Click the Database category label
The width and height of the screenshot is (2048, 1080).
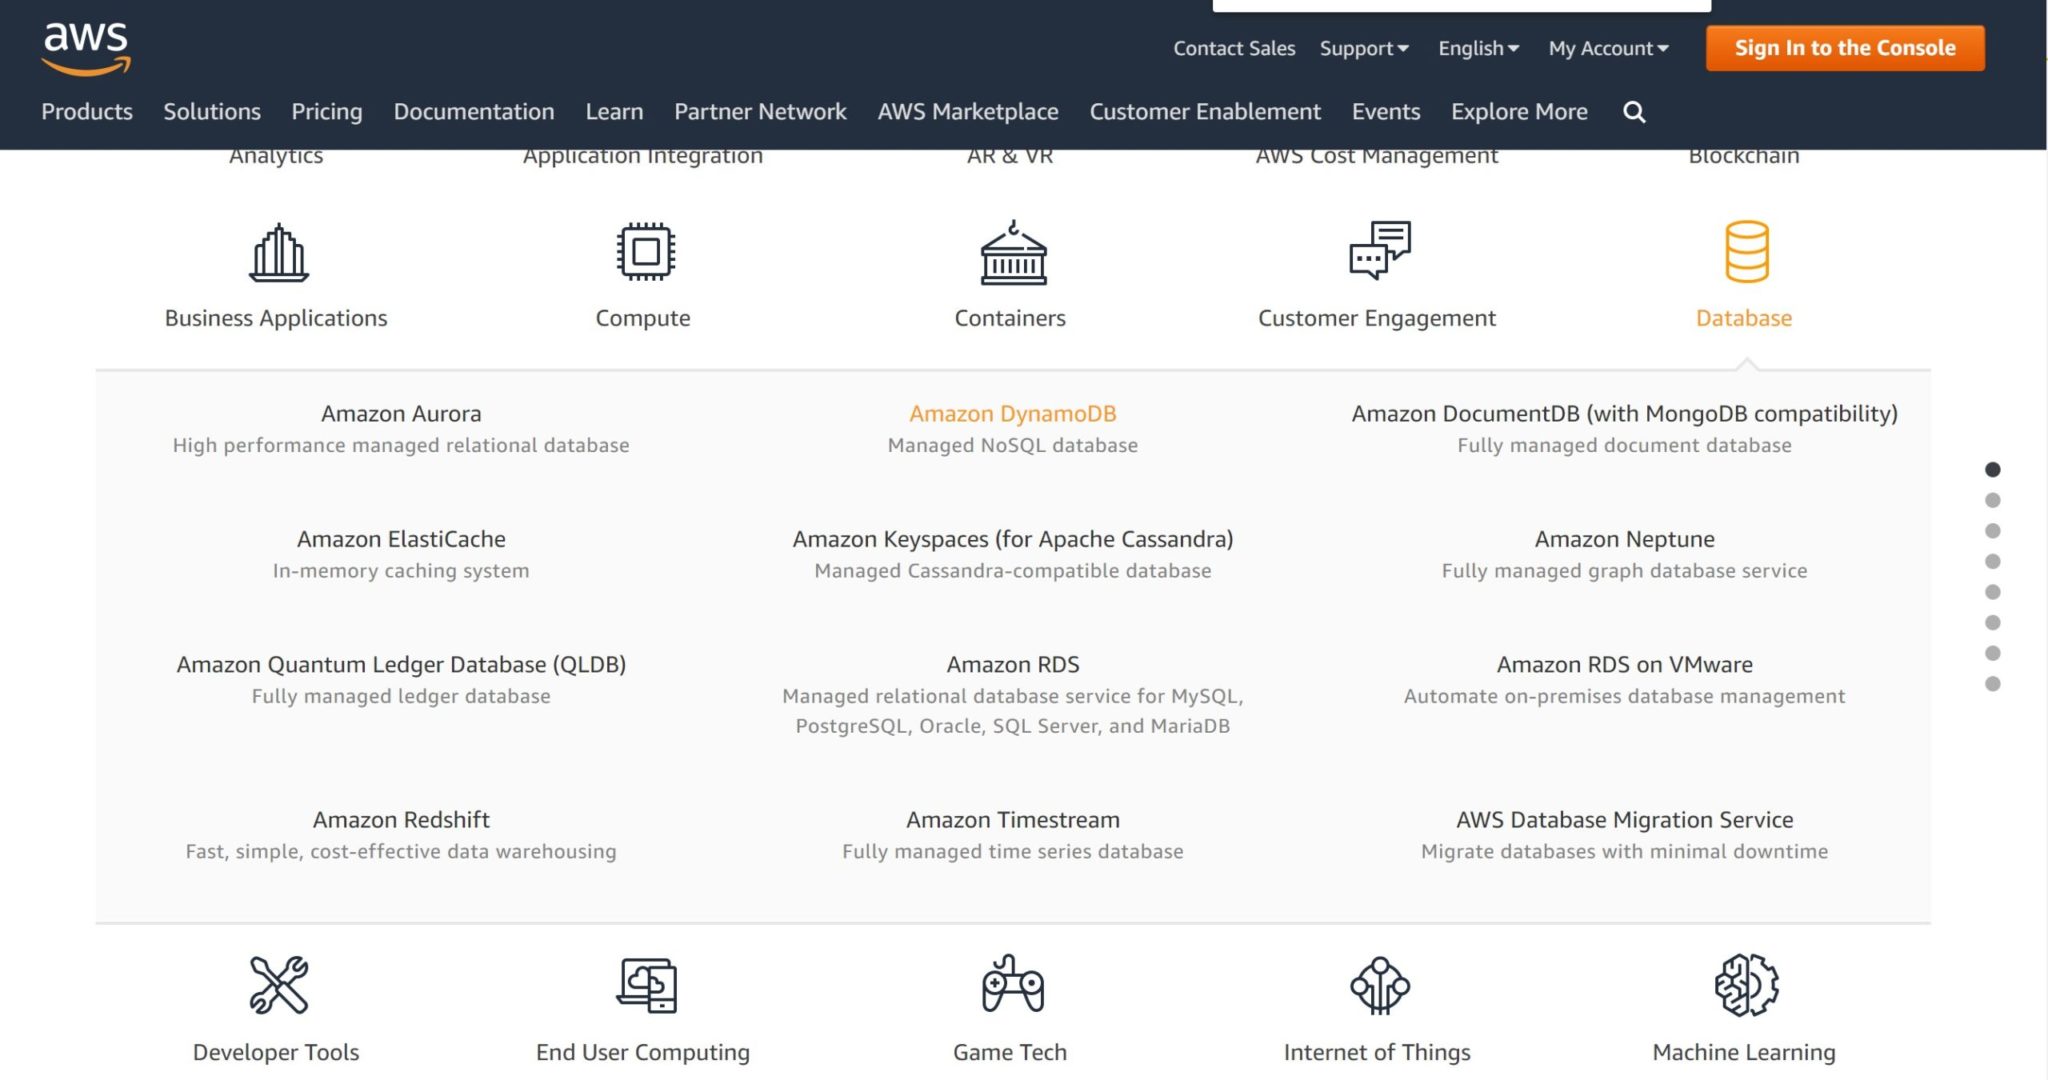coord(1744,318)
